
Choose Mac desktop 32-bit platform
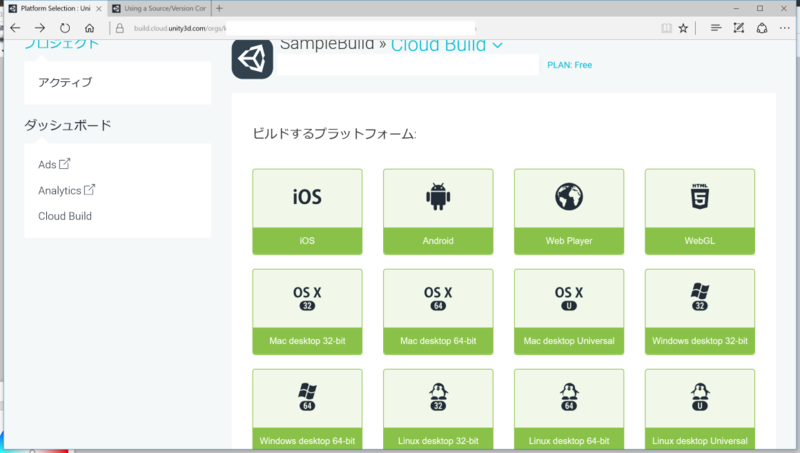(x=307, y=312)
